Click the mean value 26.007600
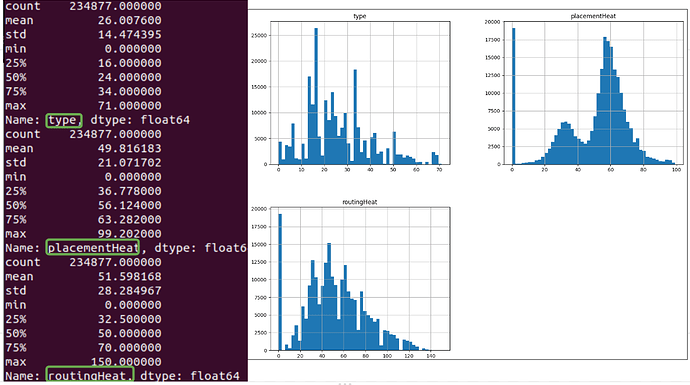Screen dimensions: 690x385 [129, 20]
